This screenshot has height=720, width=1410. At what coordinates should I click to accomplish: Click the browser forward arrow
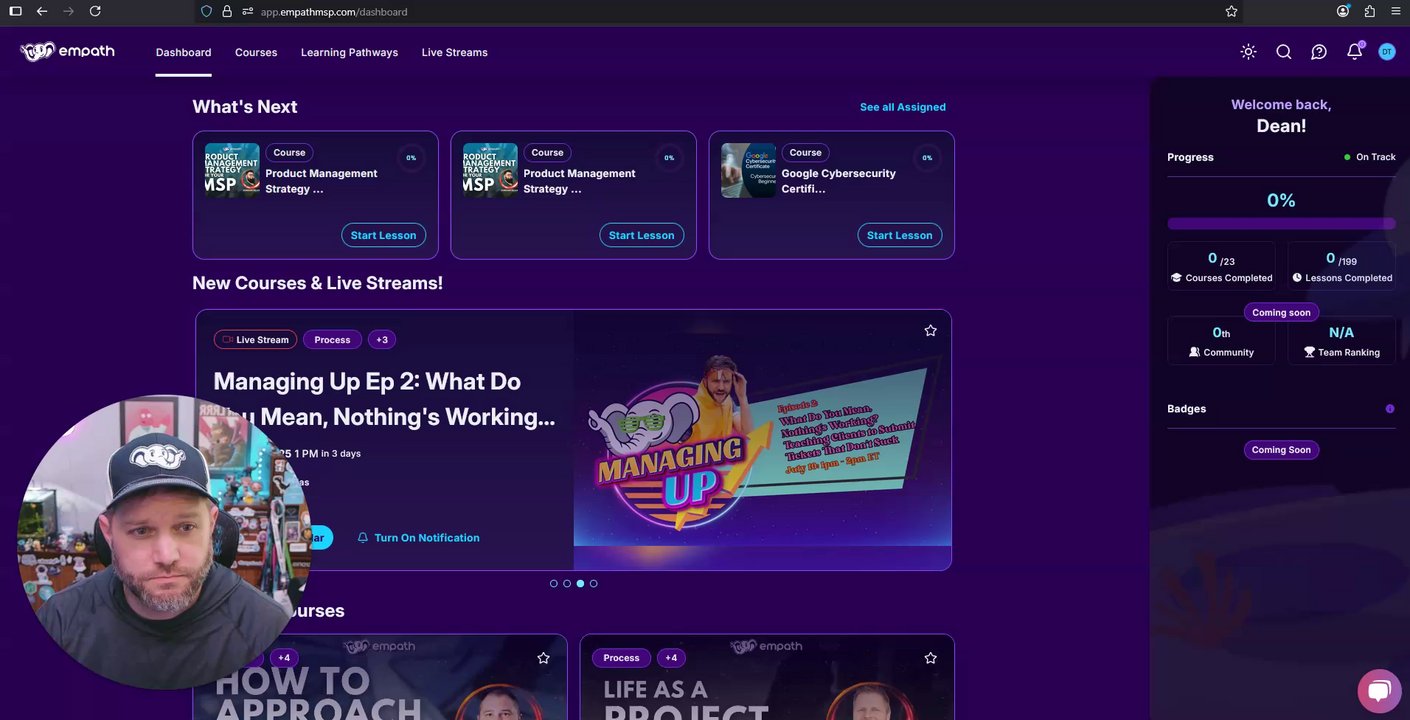pyautogui.click(x=68, y=11)
